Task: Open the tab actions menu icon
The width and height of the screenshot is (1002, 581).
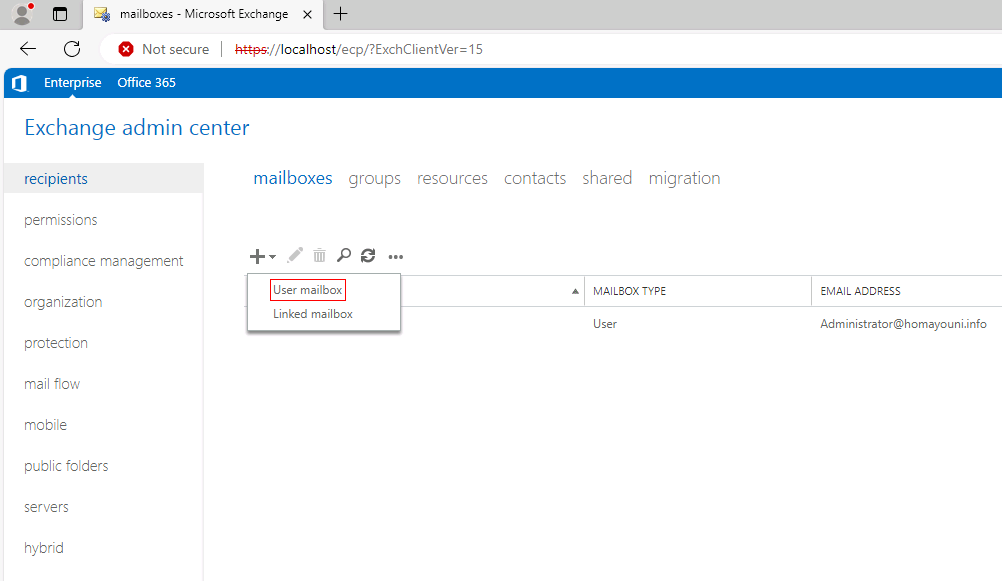Action: pyautogui.click(x=60, y=14)
